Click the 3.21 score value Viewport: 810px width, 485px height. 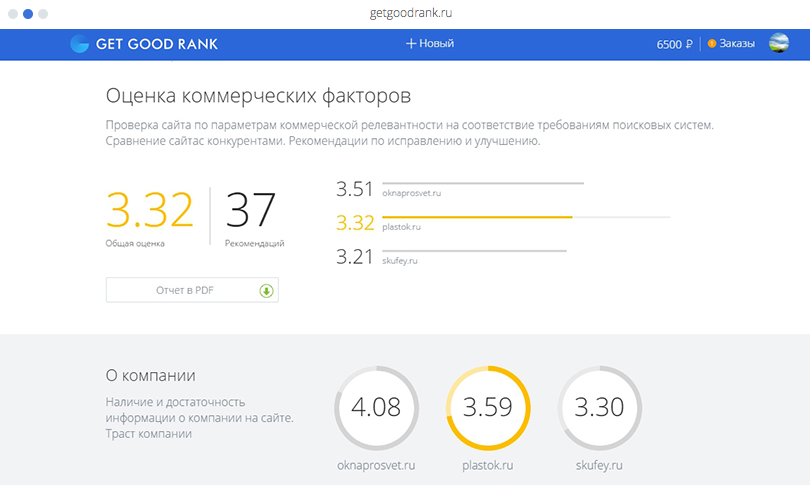click(x=354, y=257)
